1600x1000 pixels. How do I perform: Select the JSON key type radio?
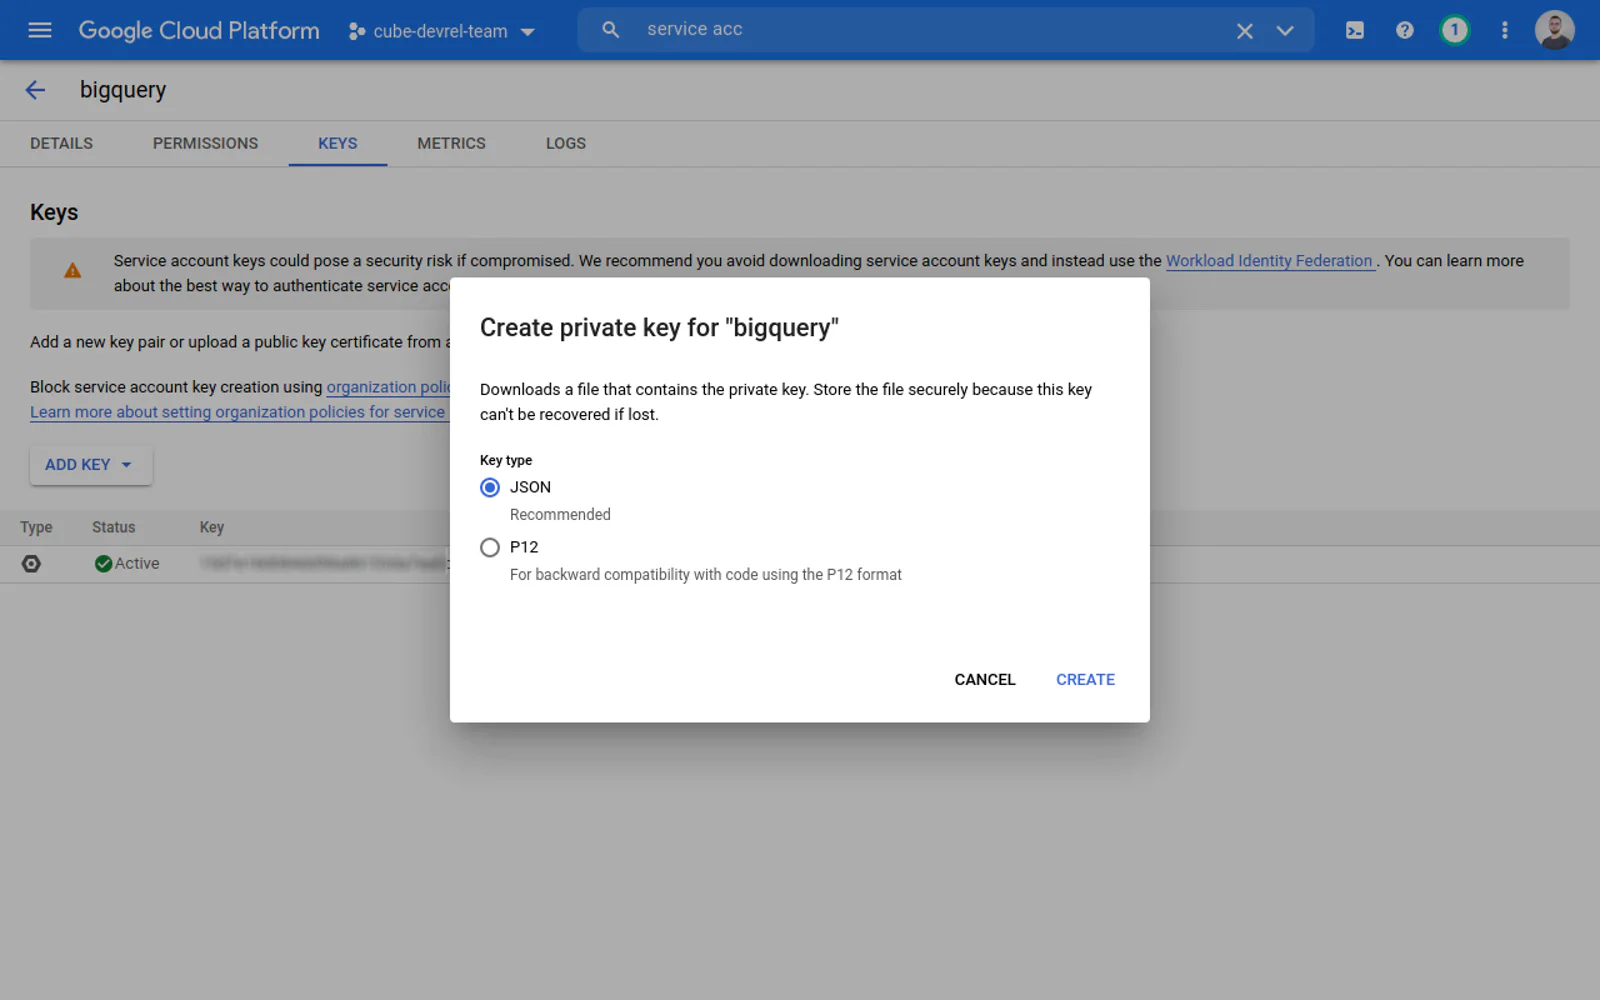490,487
